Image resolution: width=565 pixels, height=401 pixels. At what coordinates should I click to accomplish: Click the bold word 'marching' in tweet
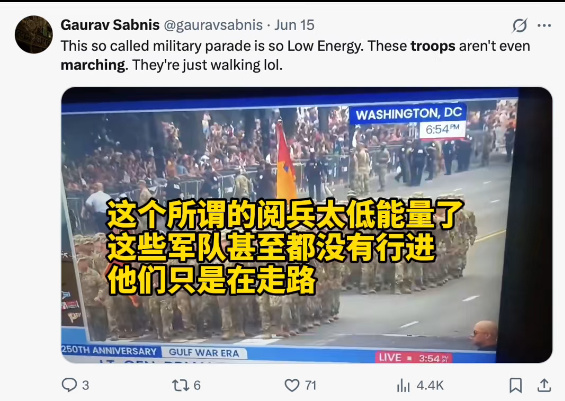(94, 65)
